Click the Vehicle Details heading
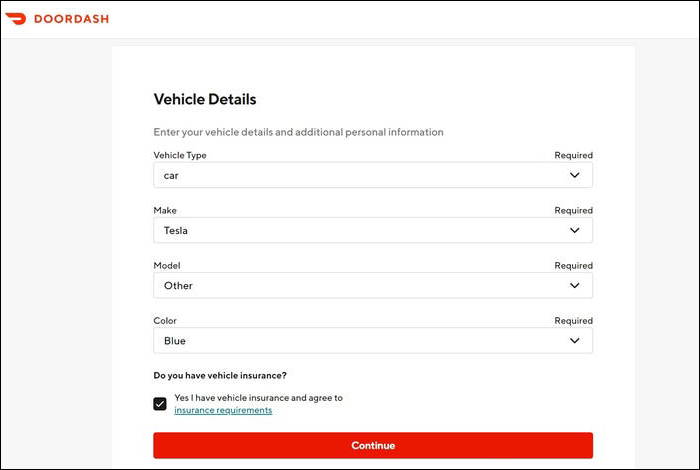 205,99
